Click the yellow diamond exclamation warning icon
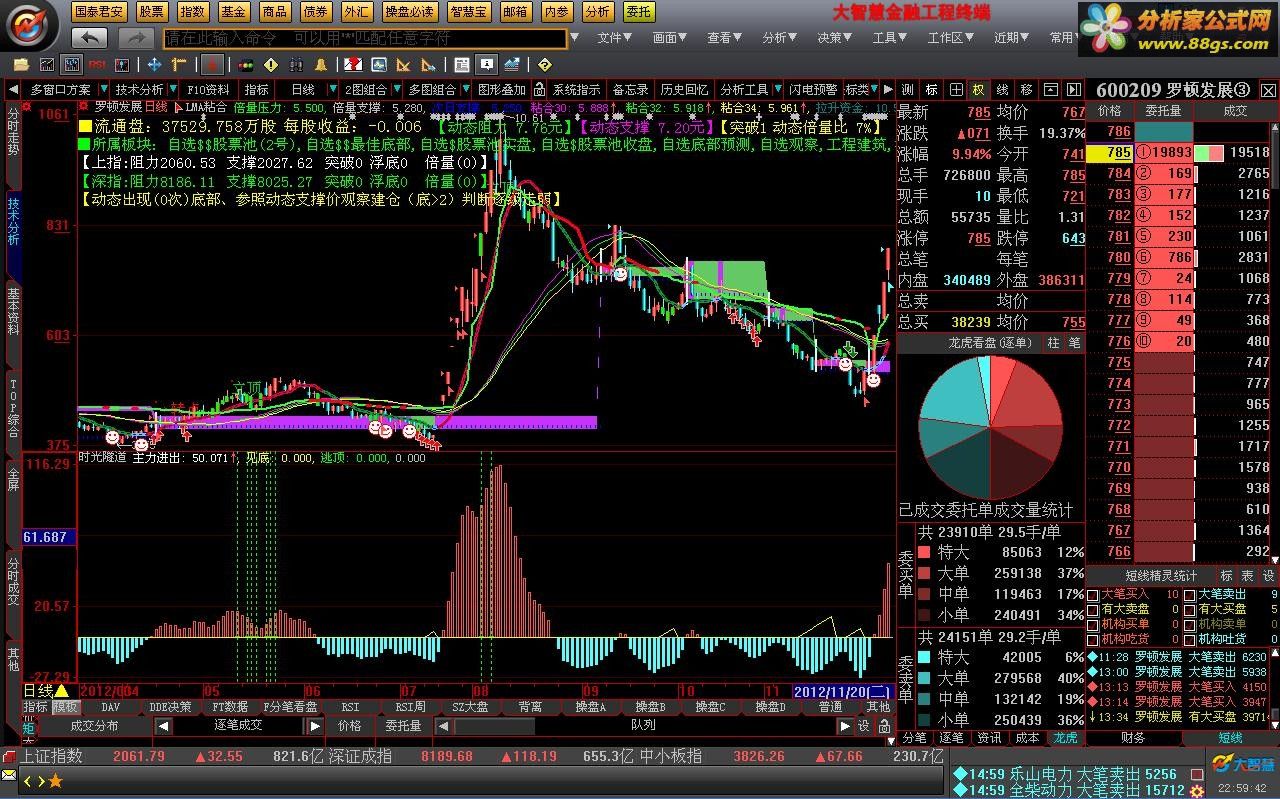The width and height of the screenshot is (1280, 799). pos(271,65)
